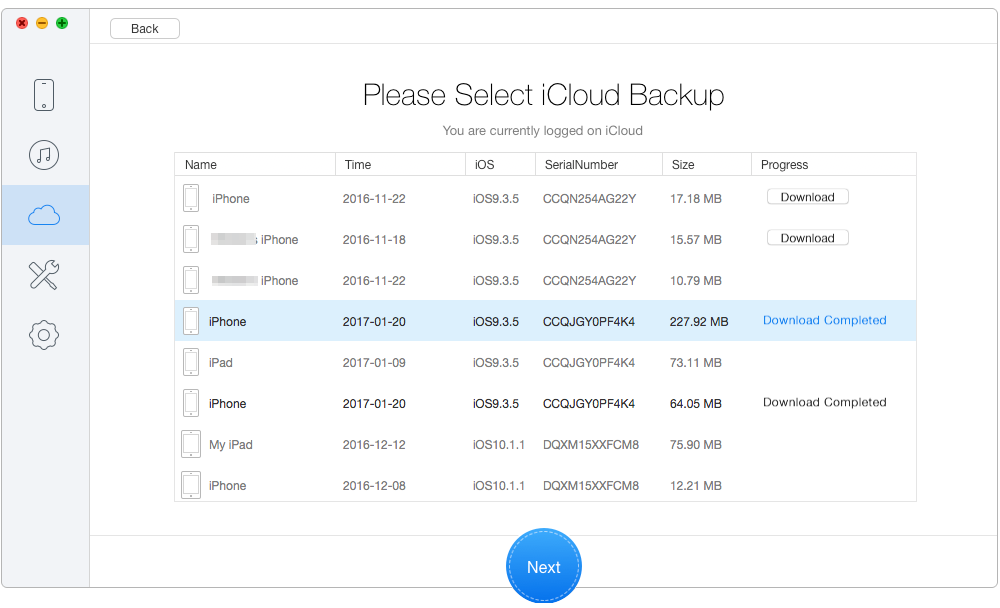Click iOS10.1.1 in the My iPad row
Image resolution: width=1000 pixels, height=608 pixels.
pos(499,445)
